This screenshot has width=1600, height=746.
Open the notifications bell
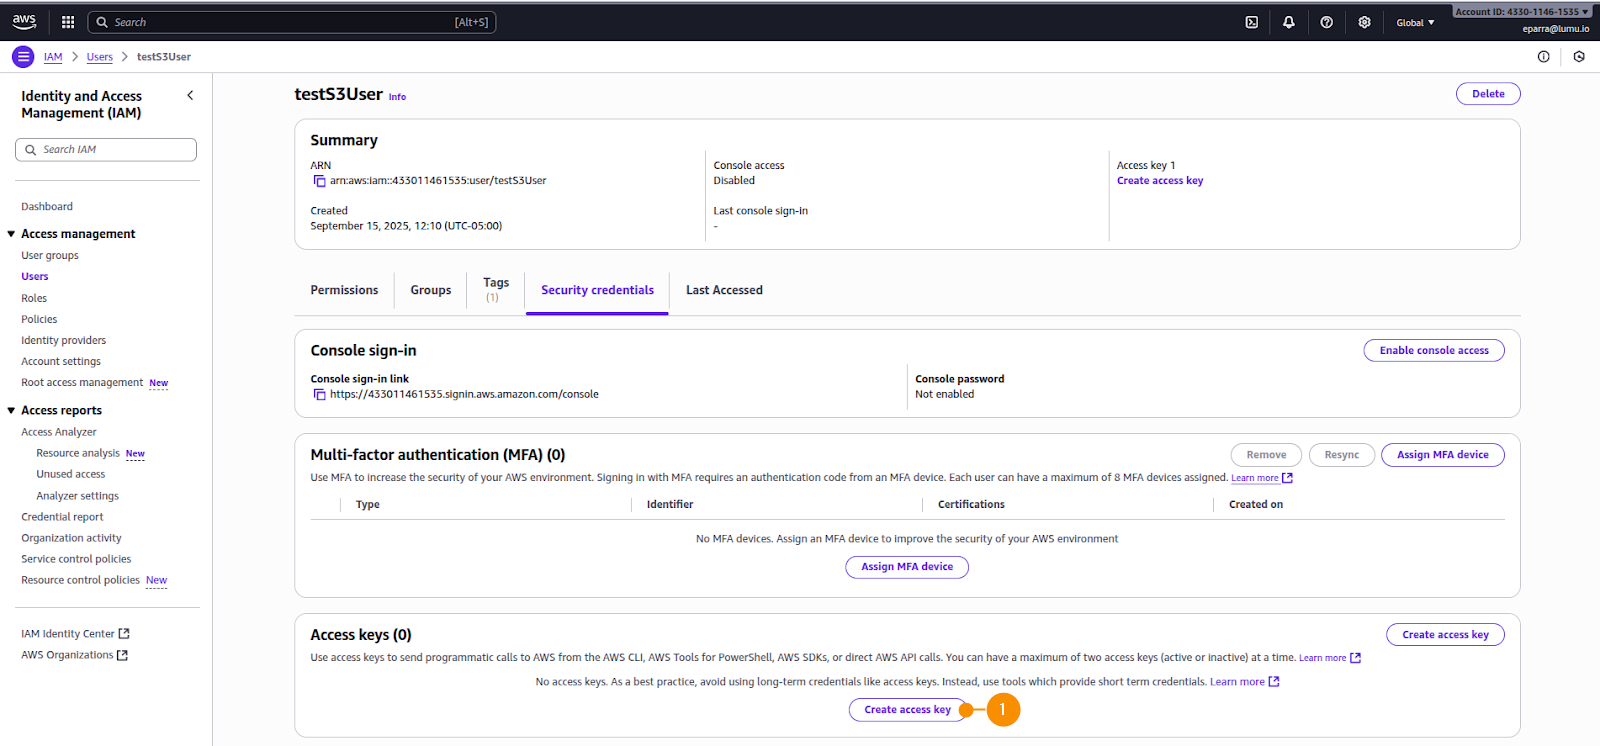click(x=1289, y=22)
